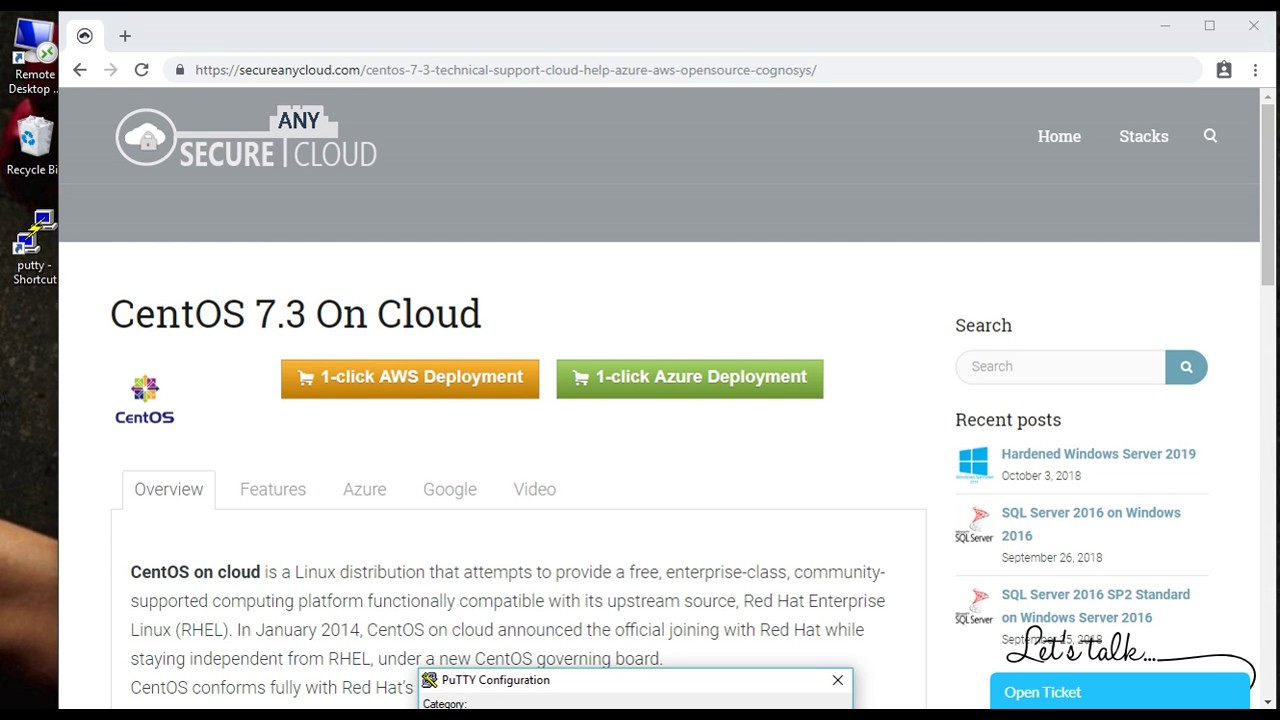
Task: Click the Open Ticket button
Action: point(1119,692)
